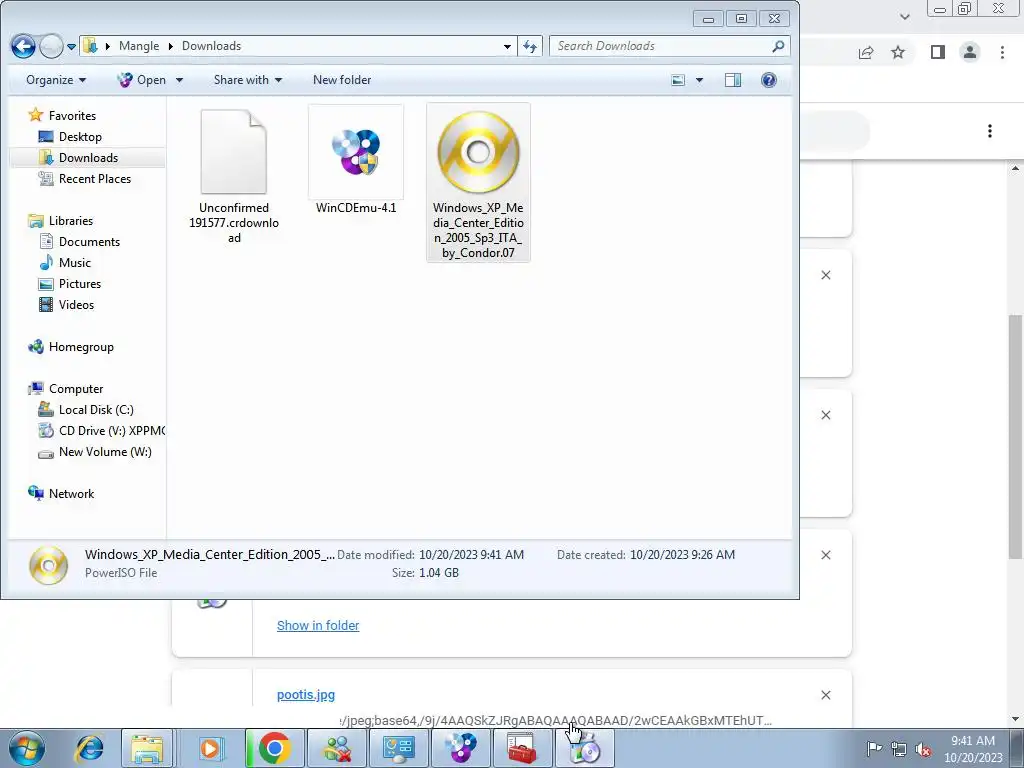Open Recent Places in navigation pane
The width and height of the screenshot is (1024, 768).
pos(95,178)
